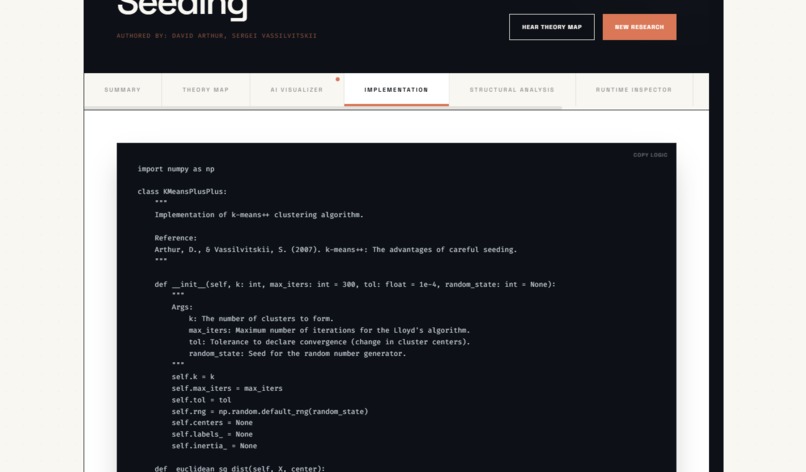Click the 'self.inertia_ = None' line
Viewport: 806px width, 472px height.
214,446
